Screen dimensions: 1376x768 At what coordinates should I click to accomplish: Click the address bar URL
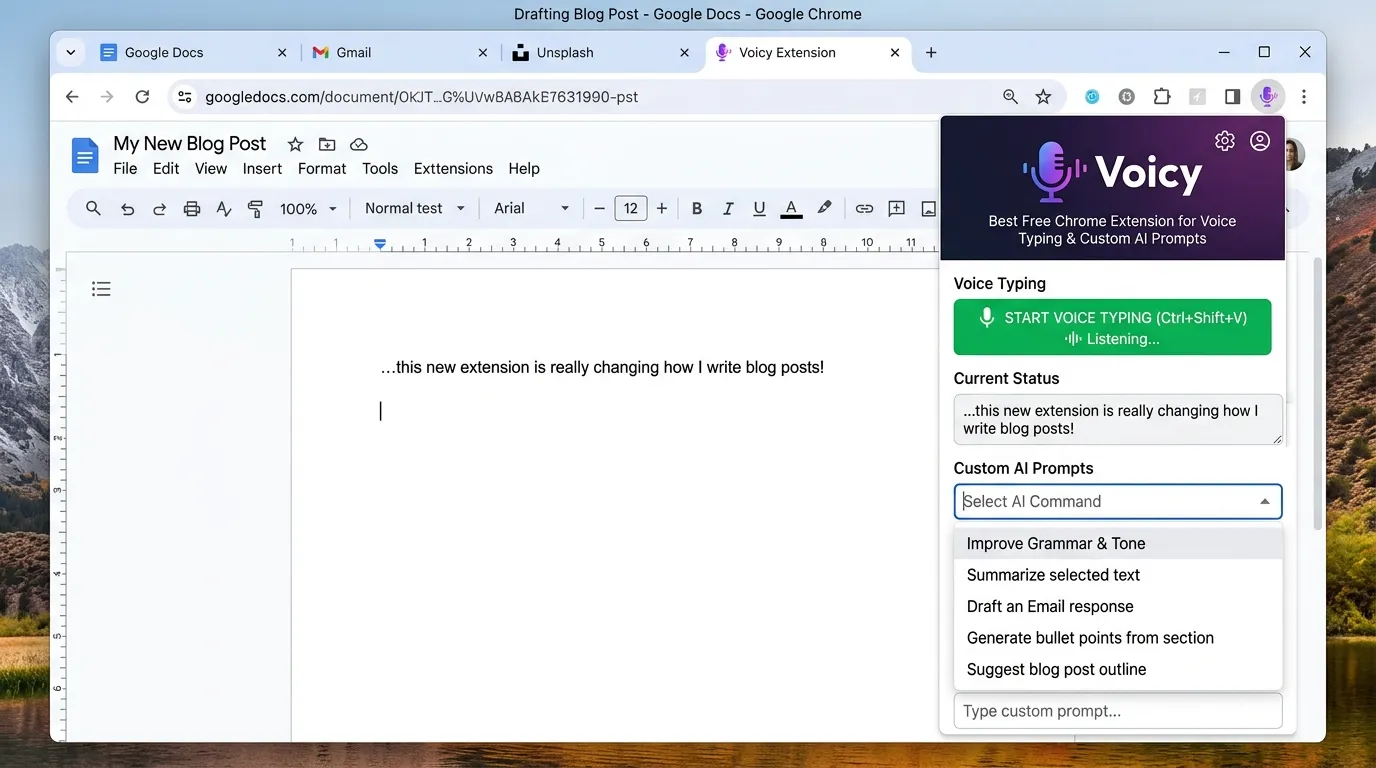click(x=421, y=97)
